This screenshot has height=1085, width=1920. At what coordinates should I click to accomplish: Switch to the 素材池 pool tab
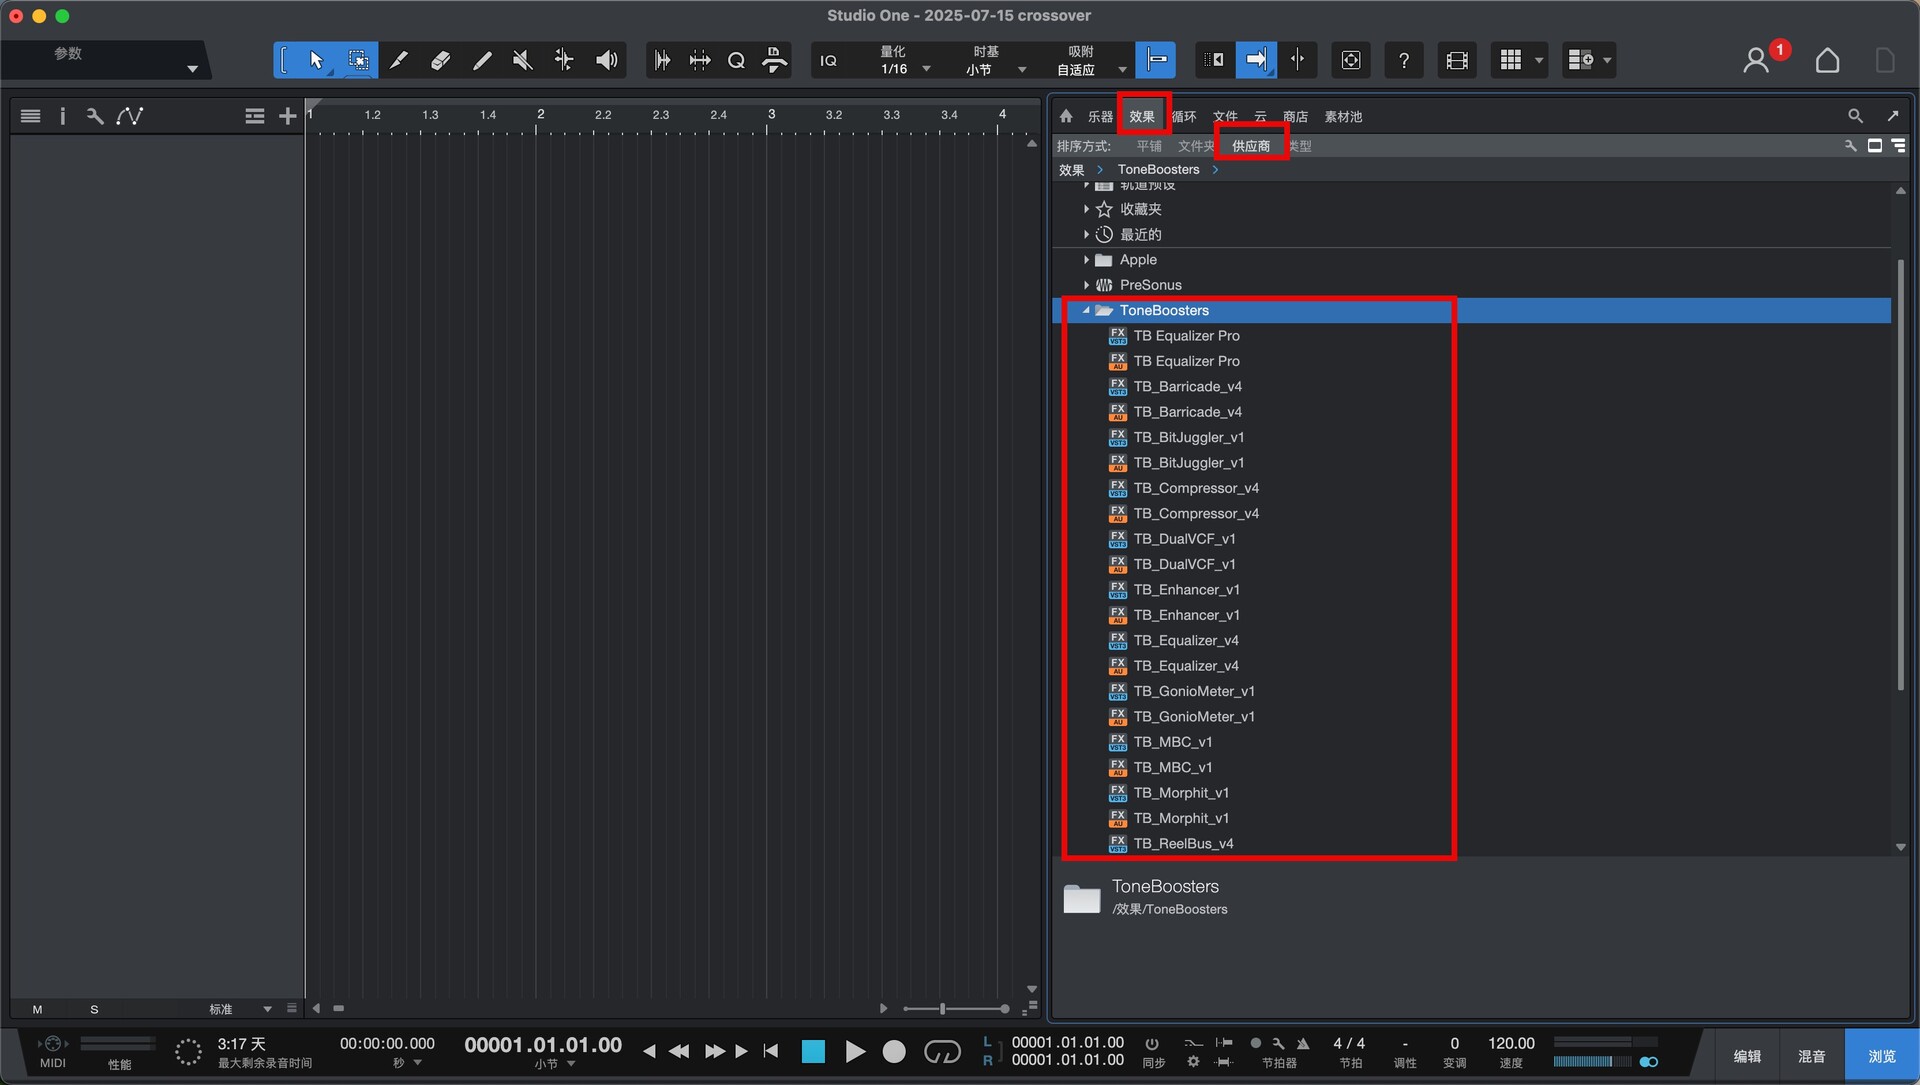(x=1343, y=116)
